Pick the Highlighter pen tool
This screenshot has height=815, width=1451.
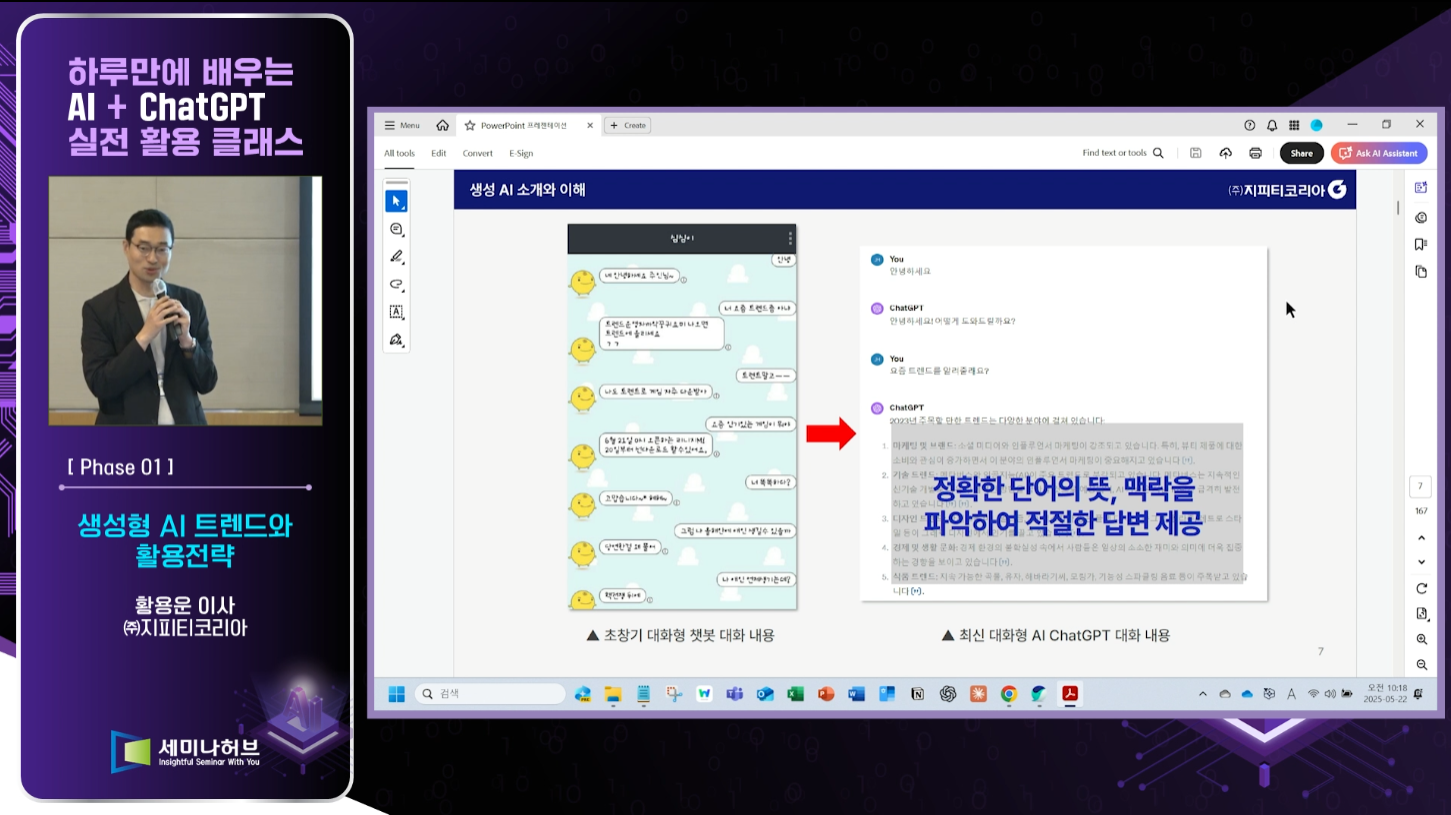click(396, 257)
